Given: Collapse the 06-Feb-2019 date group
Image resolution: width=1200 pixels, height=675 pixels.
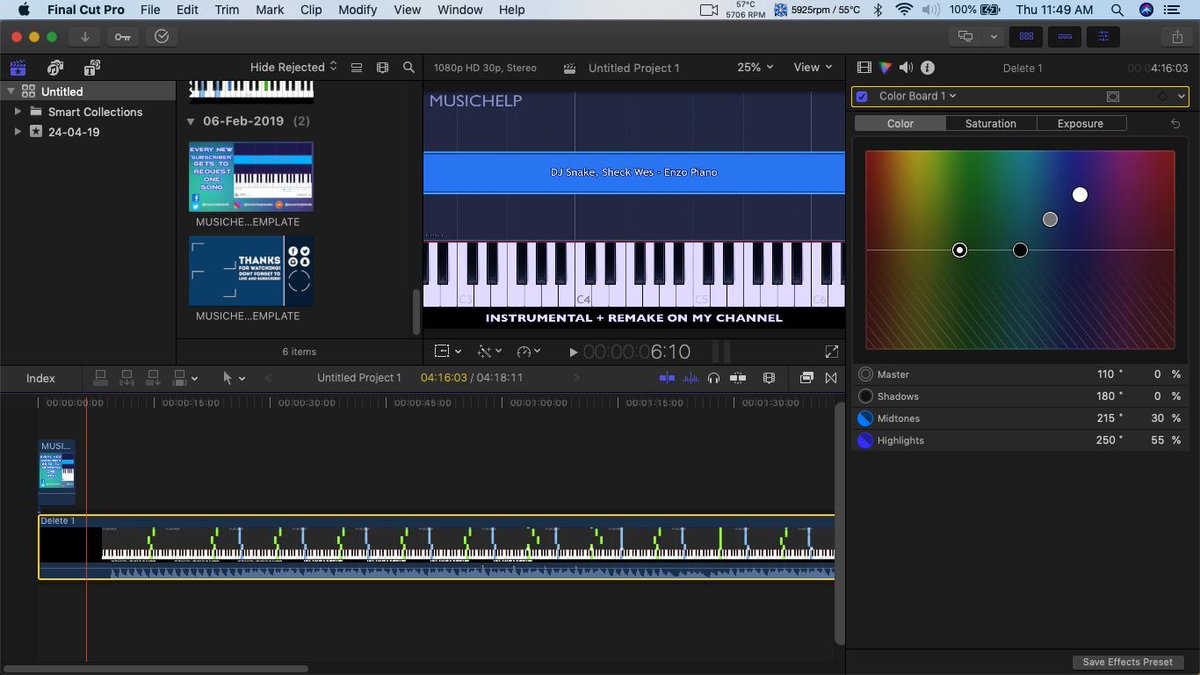Looking at the screenshot, I should tap(191, 121).
